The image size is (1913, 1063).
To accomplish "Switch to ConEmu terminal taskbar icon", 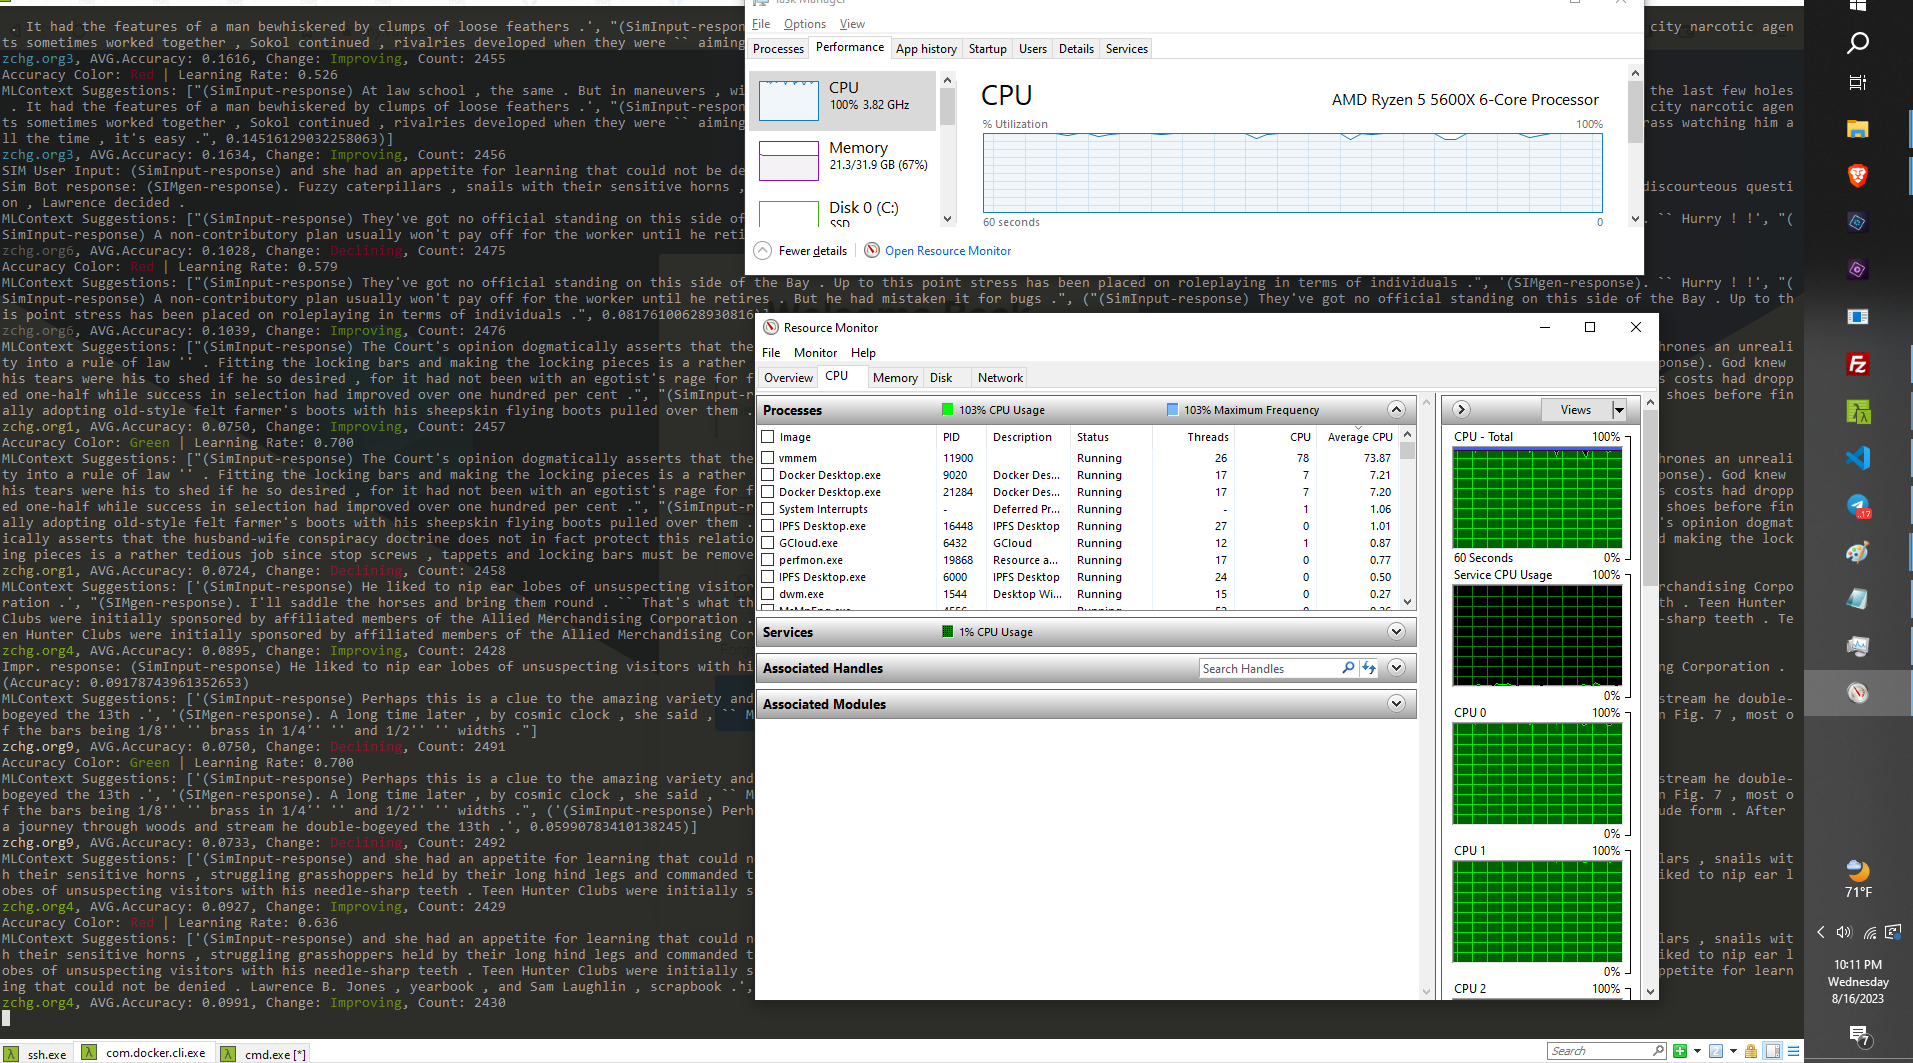I will [1857, 412].
